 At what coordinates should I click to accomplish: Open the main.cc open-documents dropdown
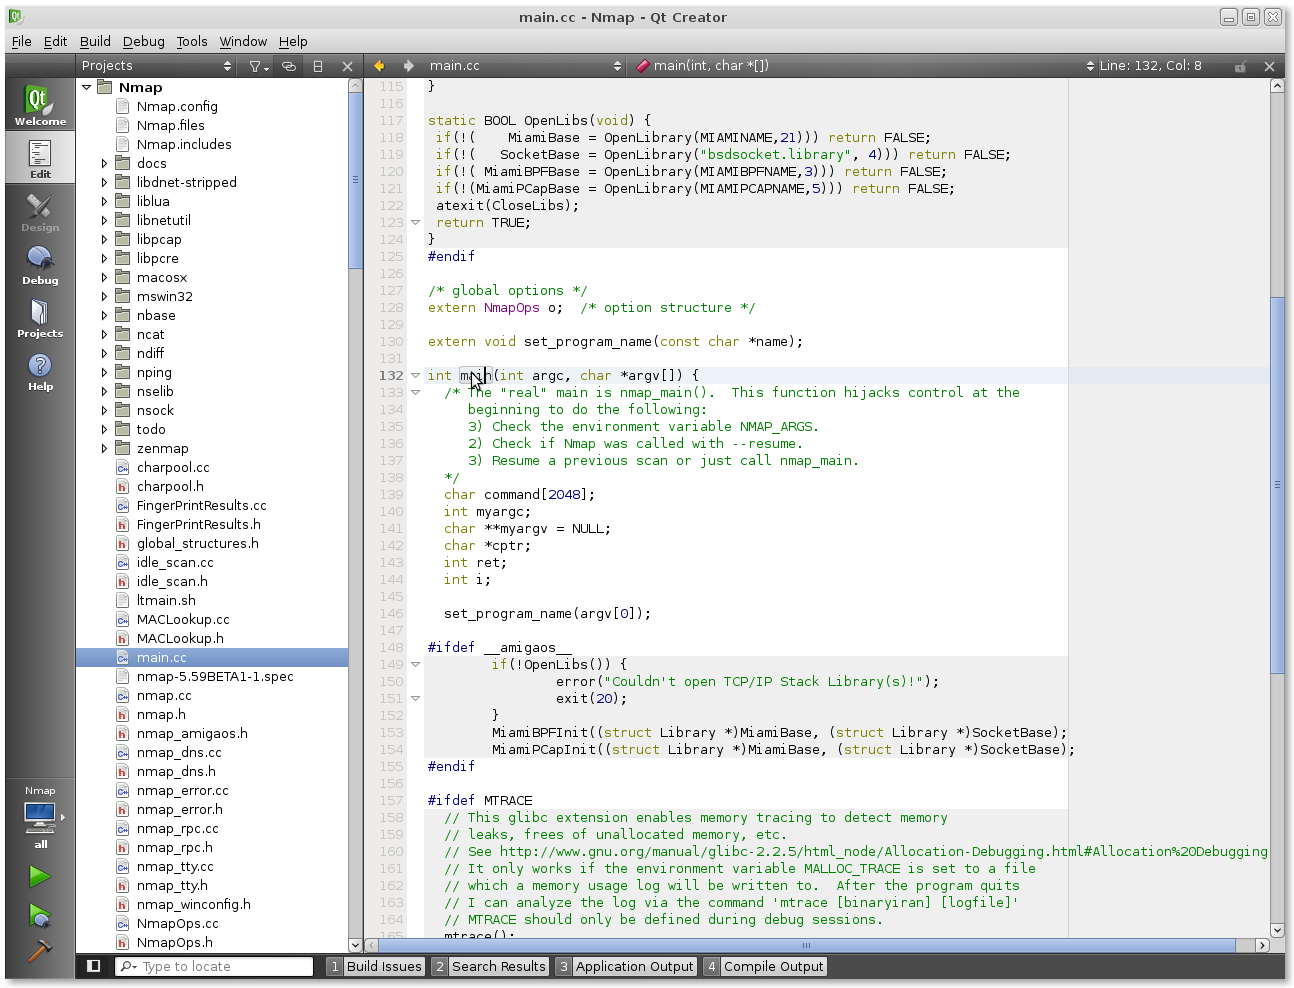tap(525, 66)
